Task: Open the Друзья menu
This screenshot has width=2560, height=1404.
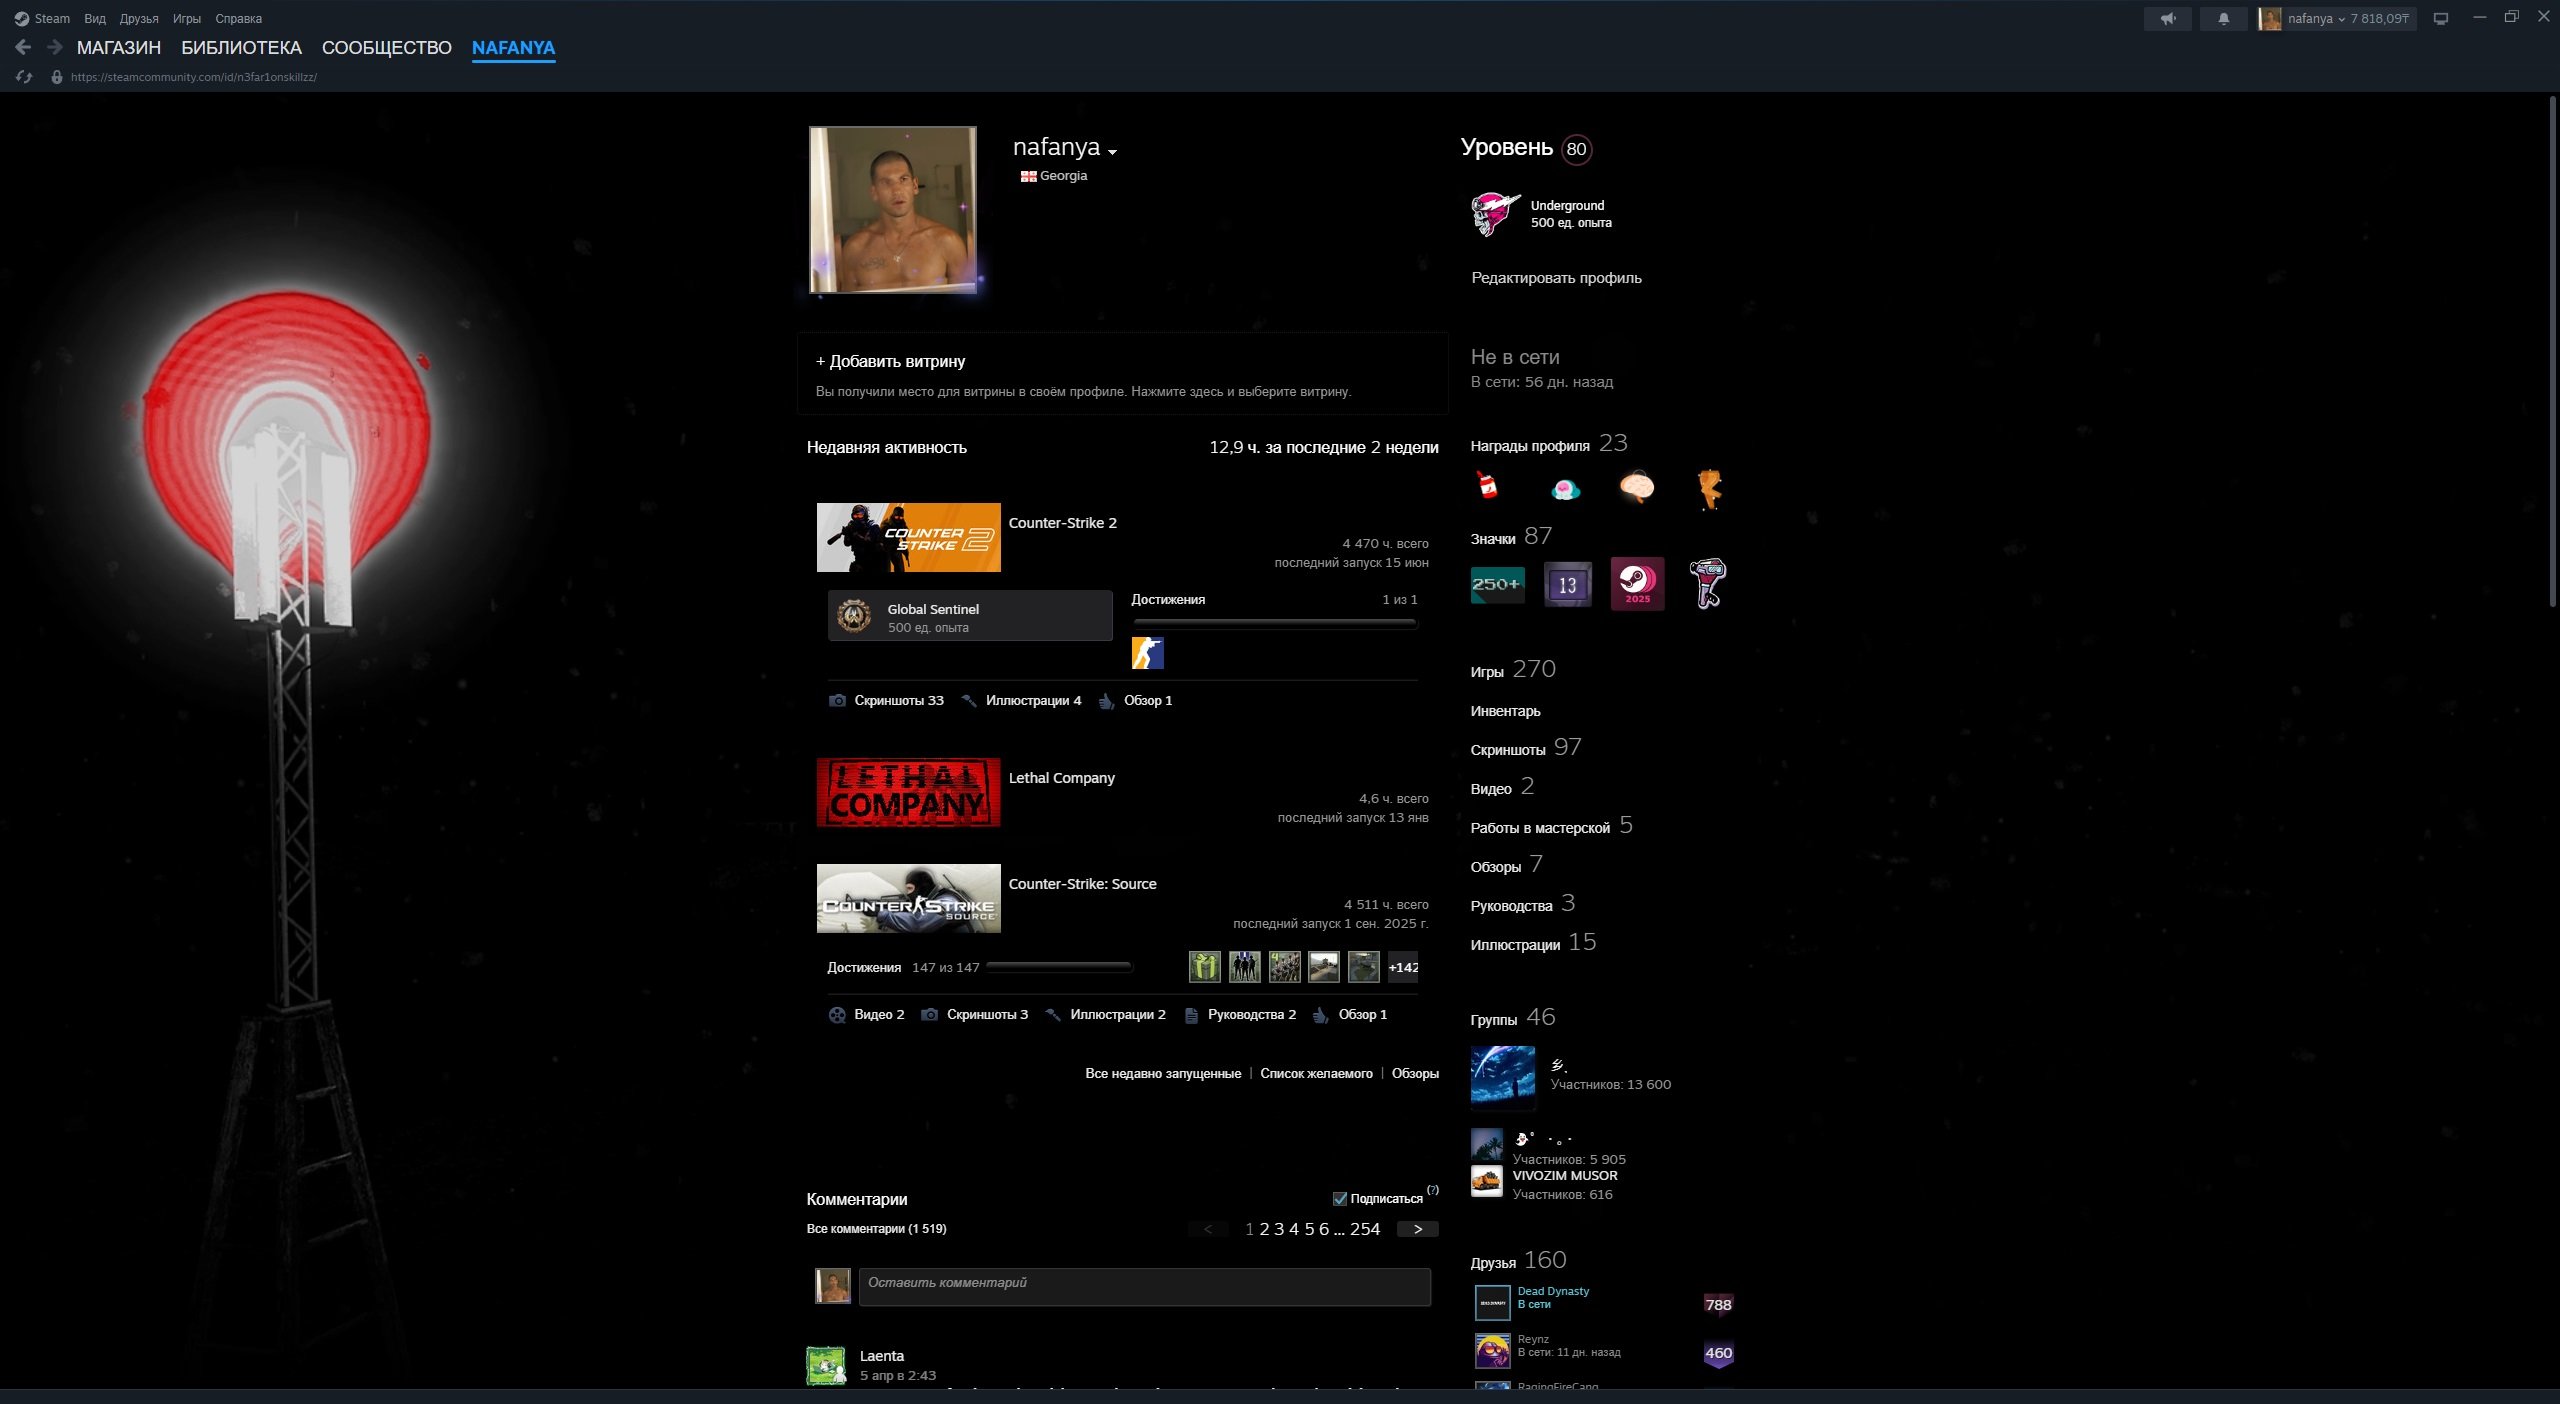Action: click(139, 18)
